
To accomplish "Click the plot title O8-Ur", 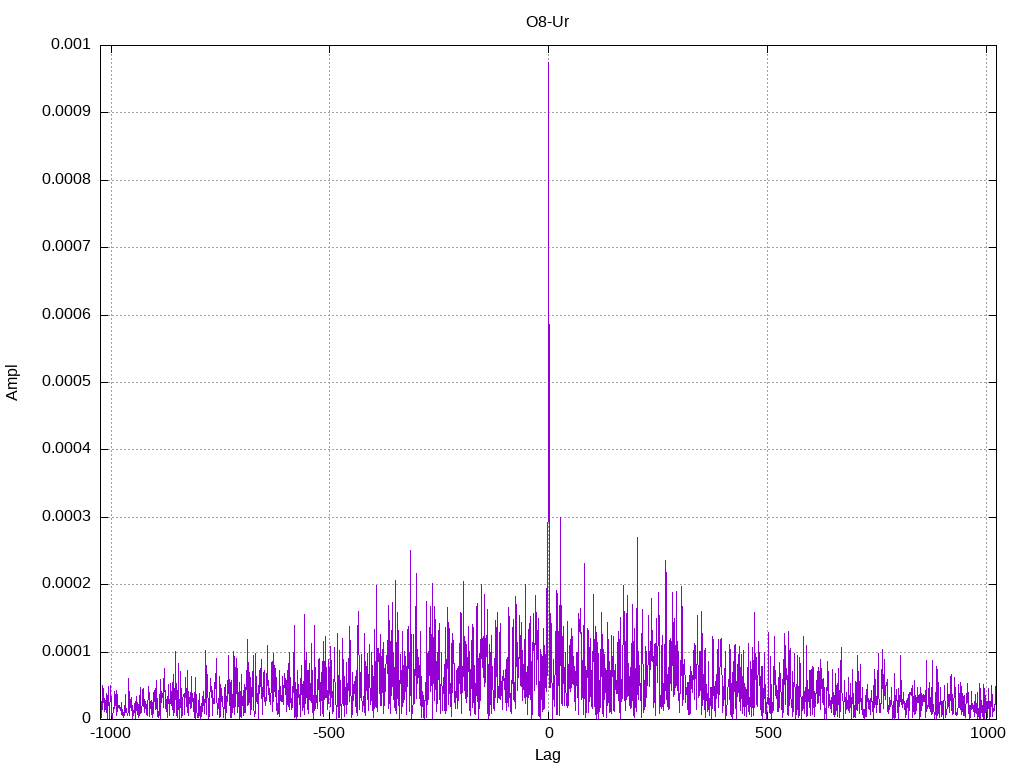I will coord(547,22).
